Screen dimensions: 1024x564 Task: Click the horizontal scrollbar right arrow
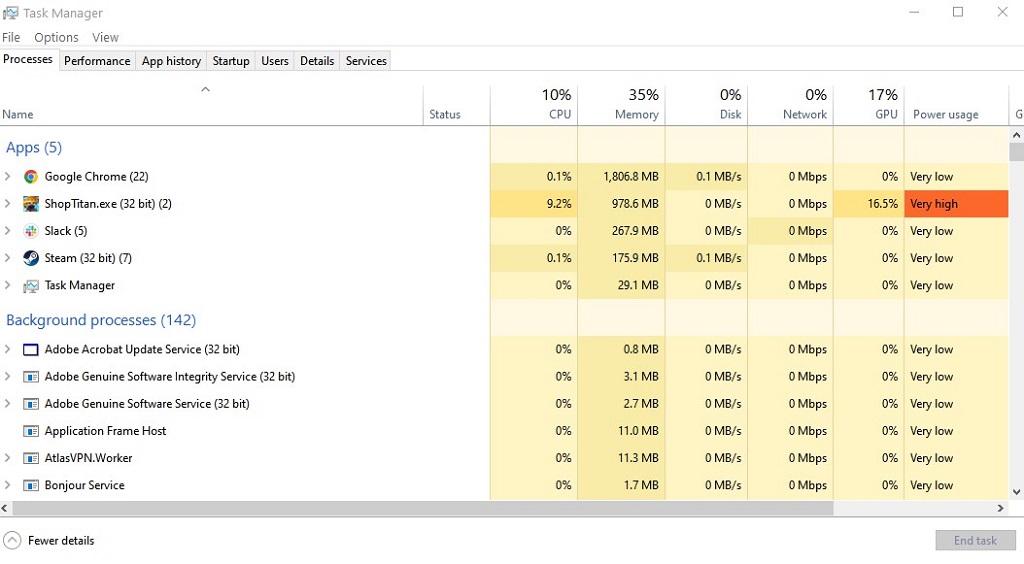pos(1000,508)
